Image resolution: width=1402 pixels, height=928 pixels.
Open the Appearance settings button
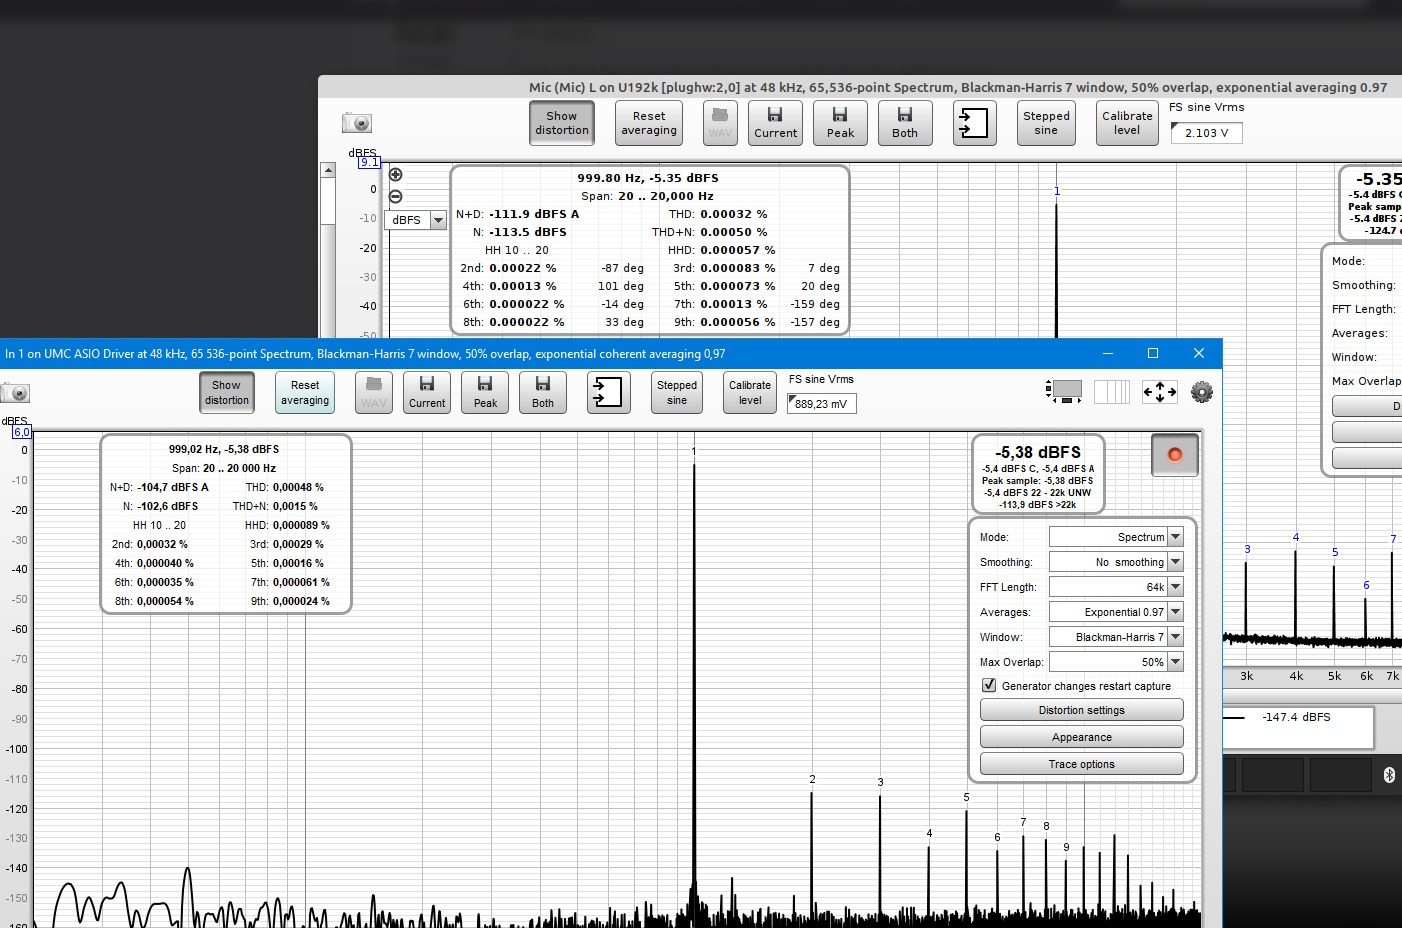point(1082,737)
